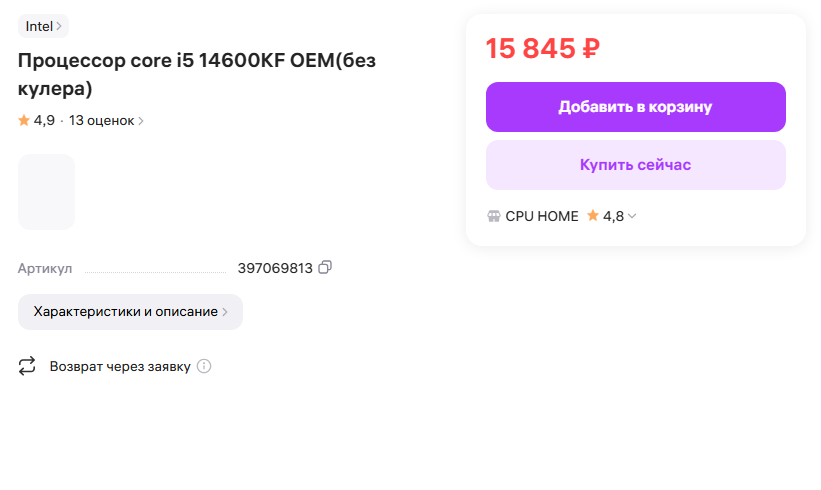Click the seller's star rating 4,8

point(607,216)
